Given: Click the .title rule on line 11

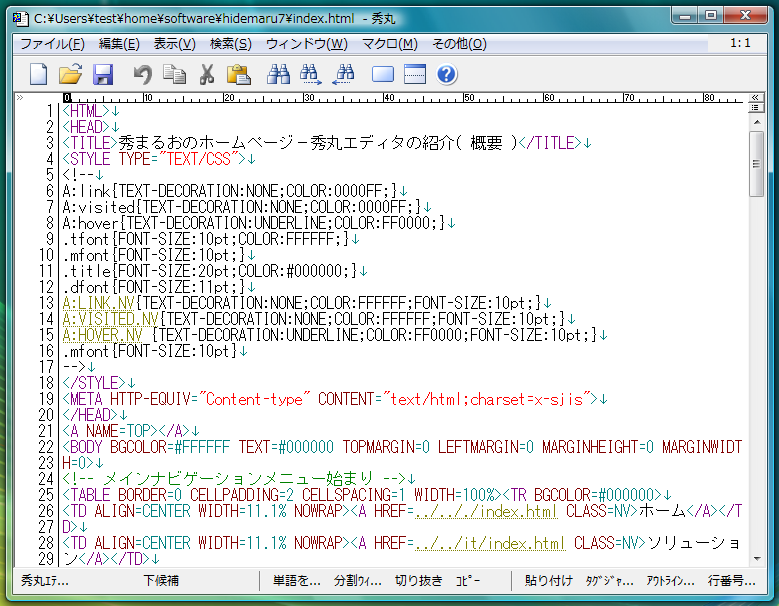Looking at the screenshot, I should 210,271.
